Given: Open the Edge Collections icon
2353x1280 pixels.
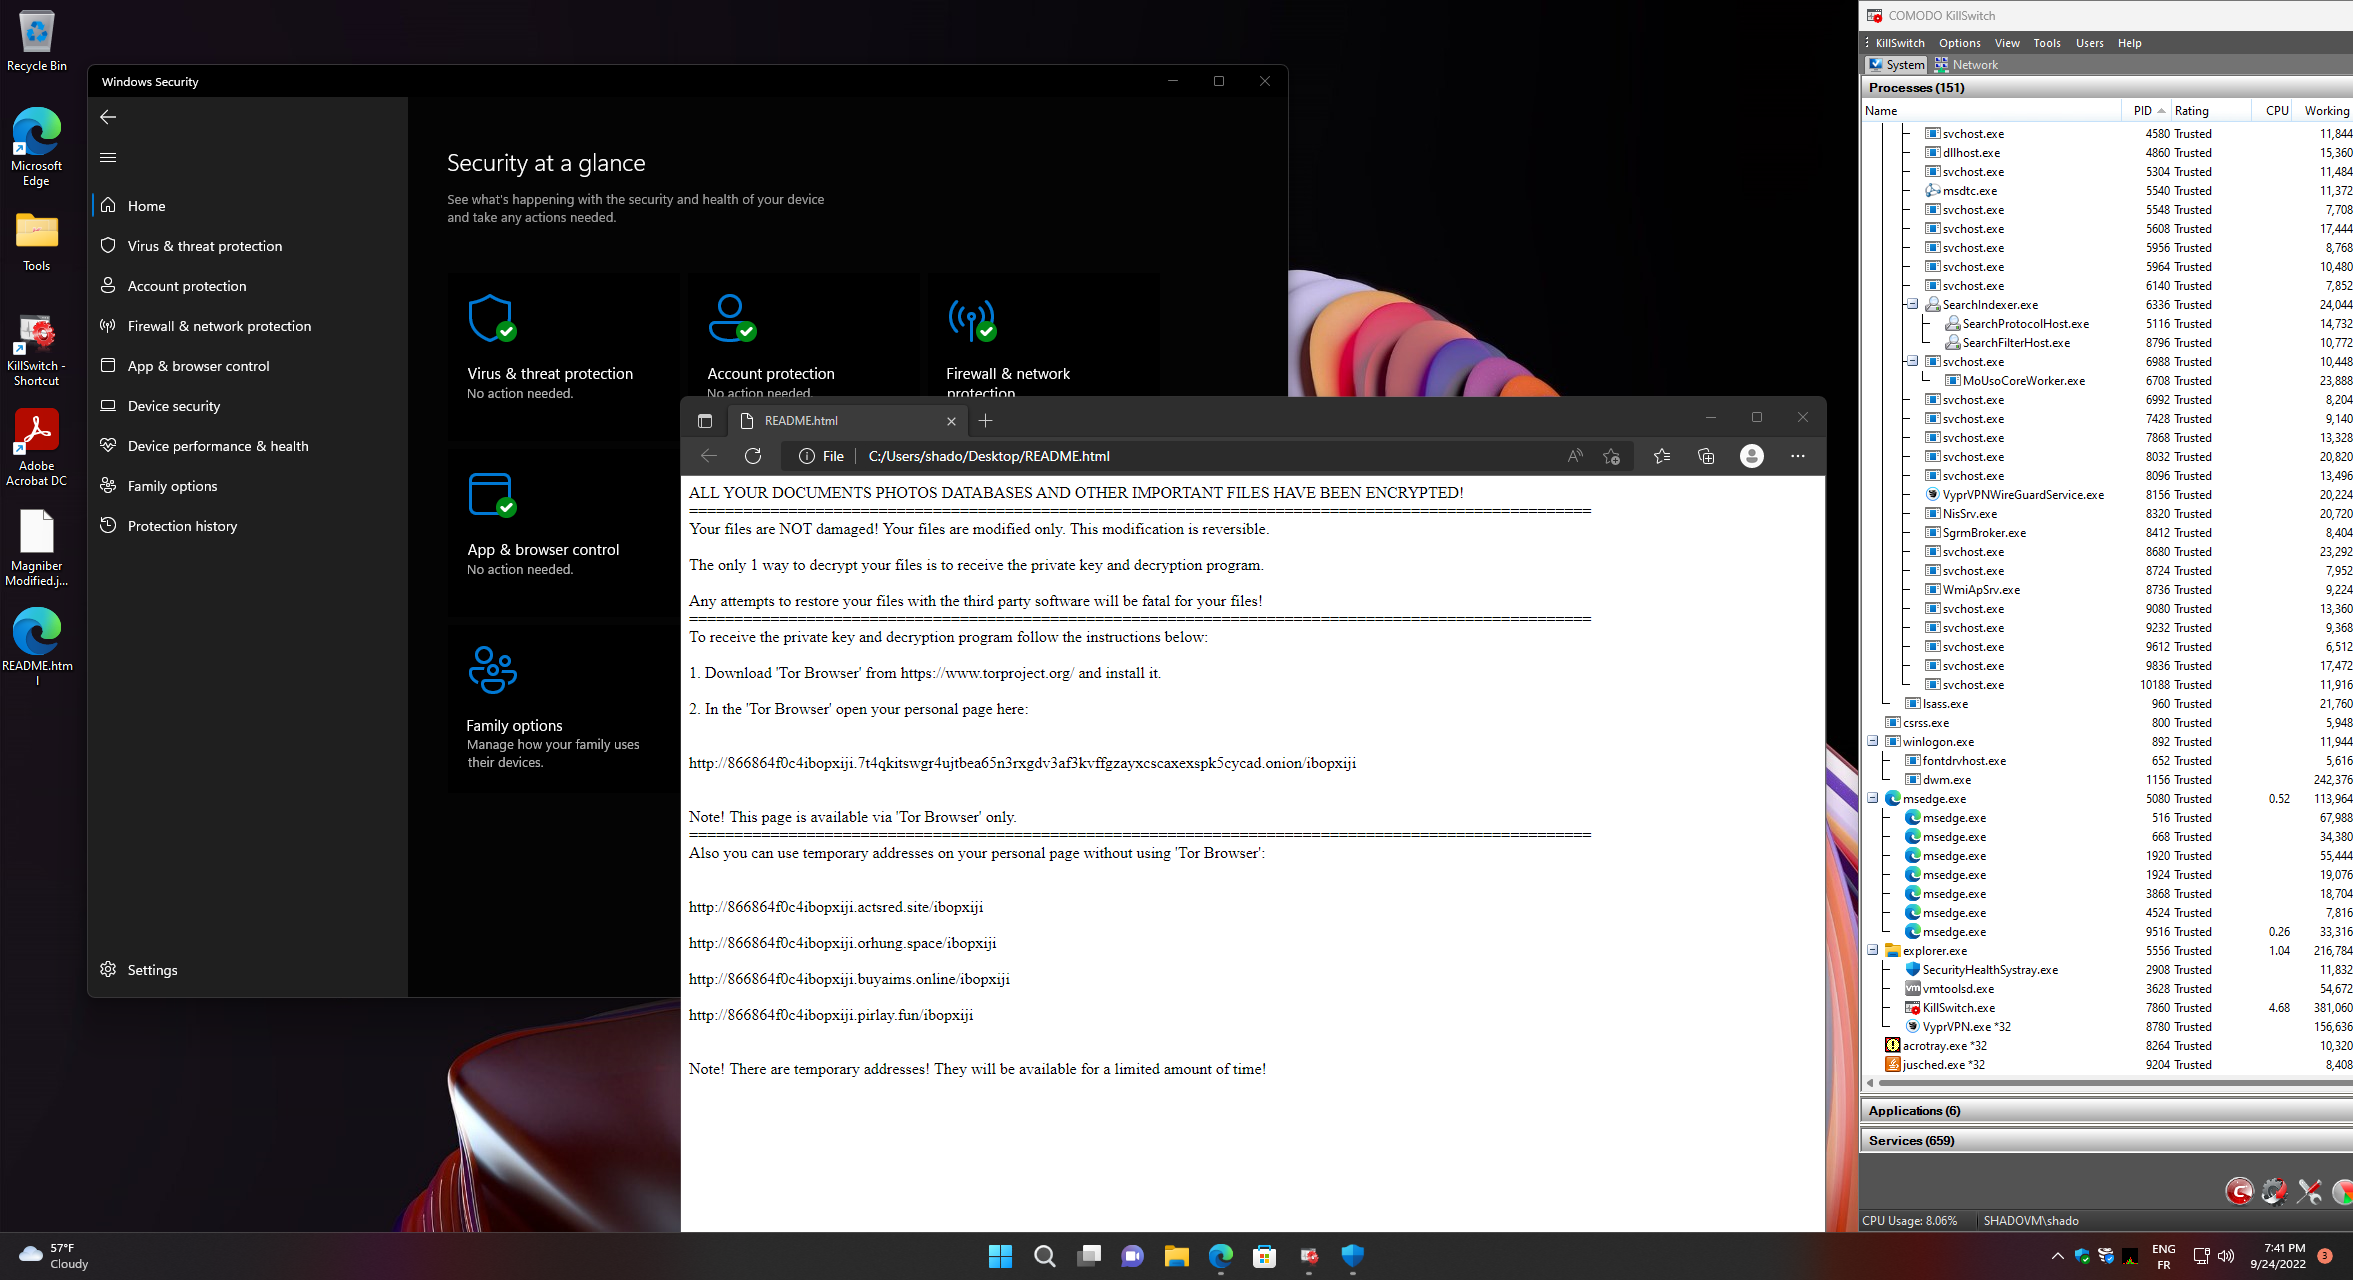Looking at the screenshot, I should tap(1706, 456).
